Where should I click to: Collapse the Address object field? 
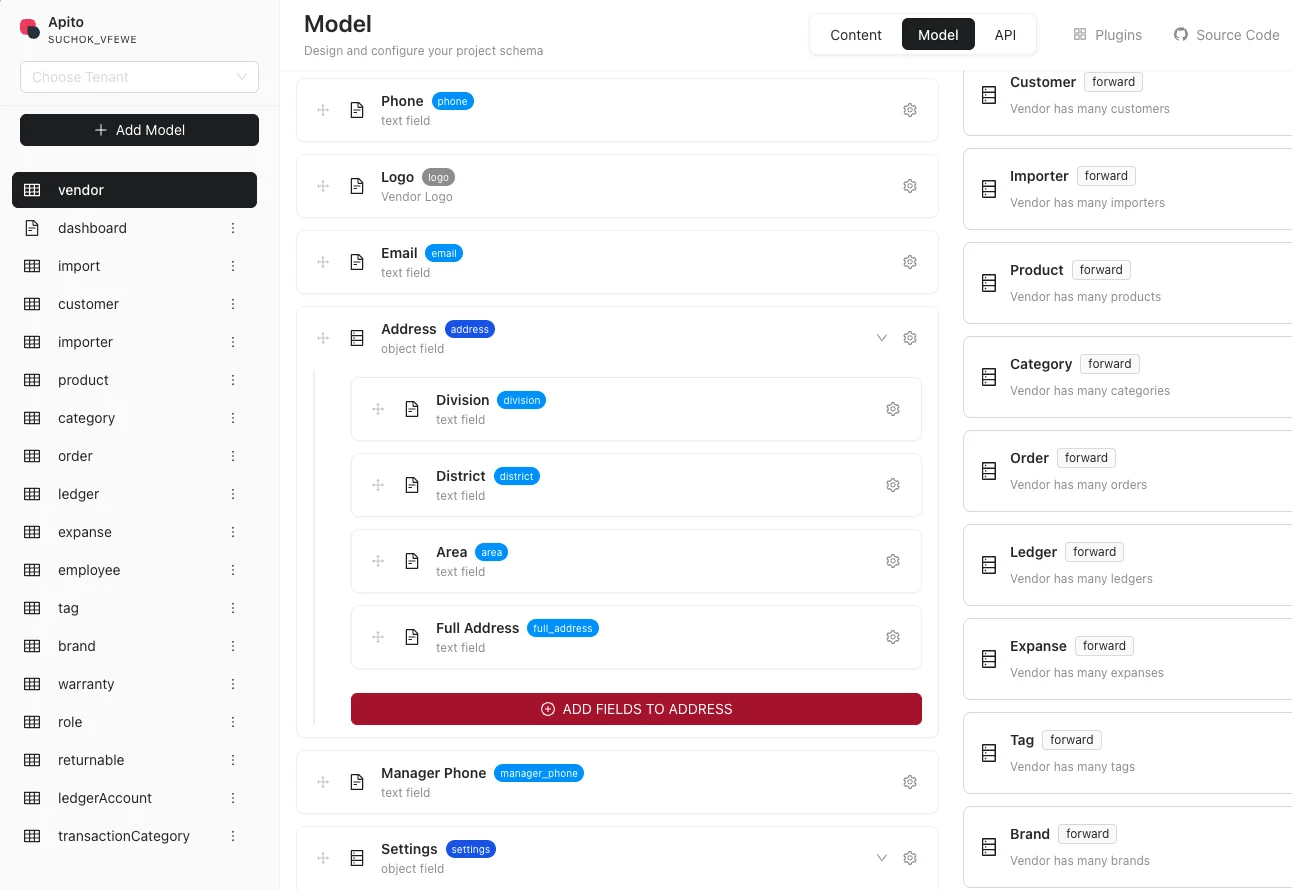(881, 337)
